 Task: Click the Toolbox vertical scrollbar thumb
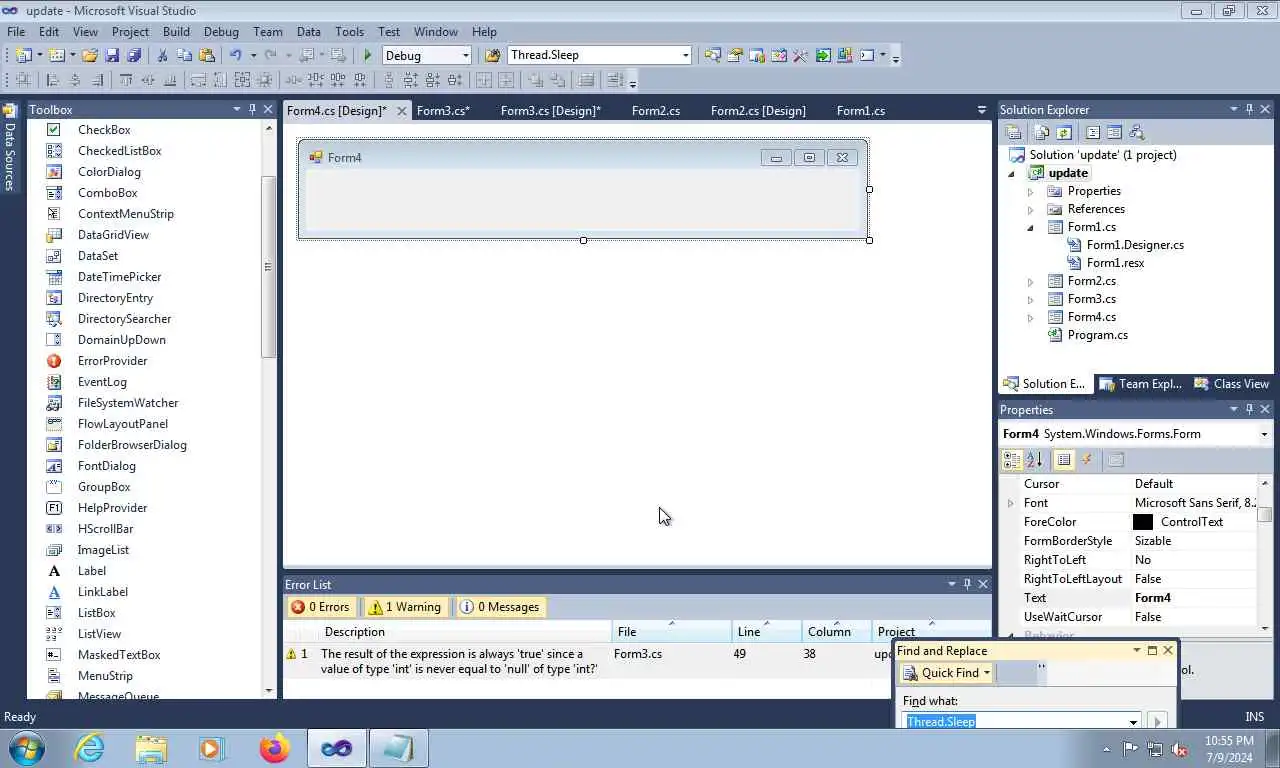267,267
